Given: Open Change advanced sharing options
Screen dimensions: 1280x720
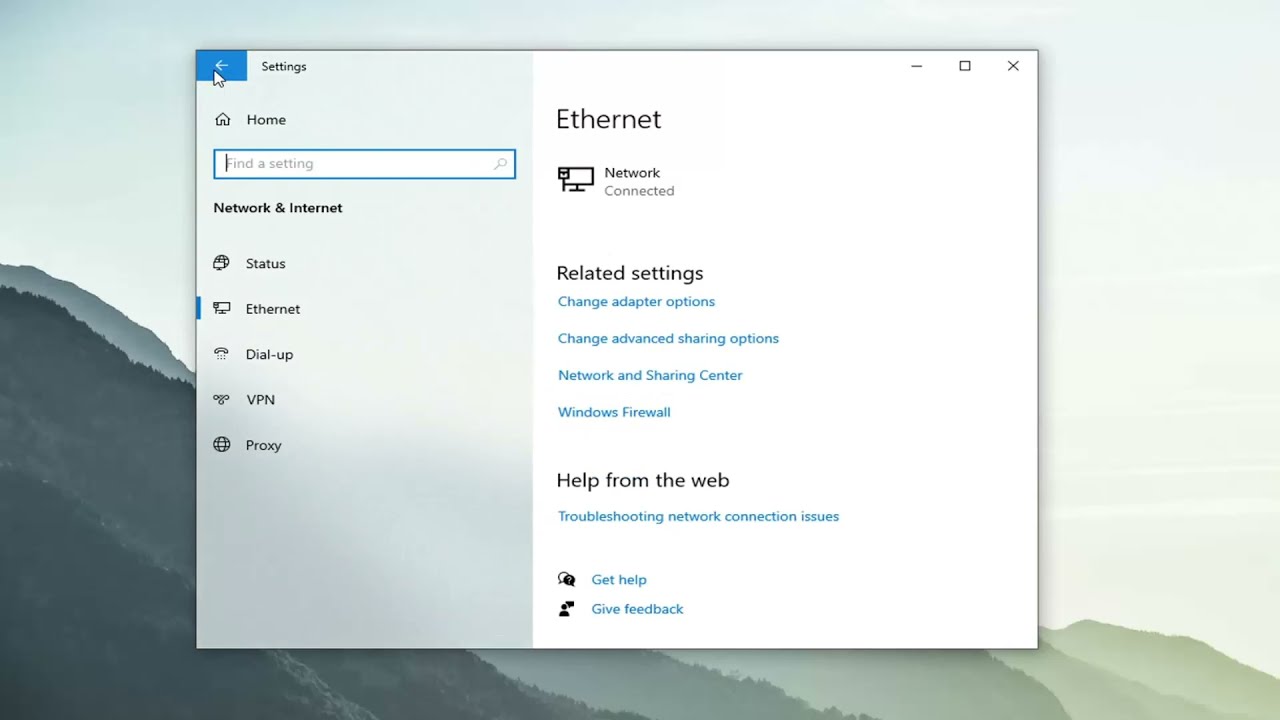Looking at the screenshot, I should point(668,338).
